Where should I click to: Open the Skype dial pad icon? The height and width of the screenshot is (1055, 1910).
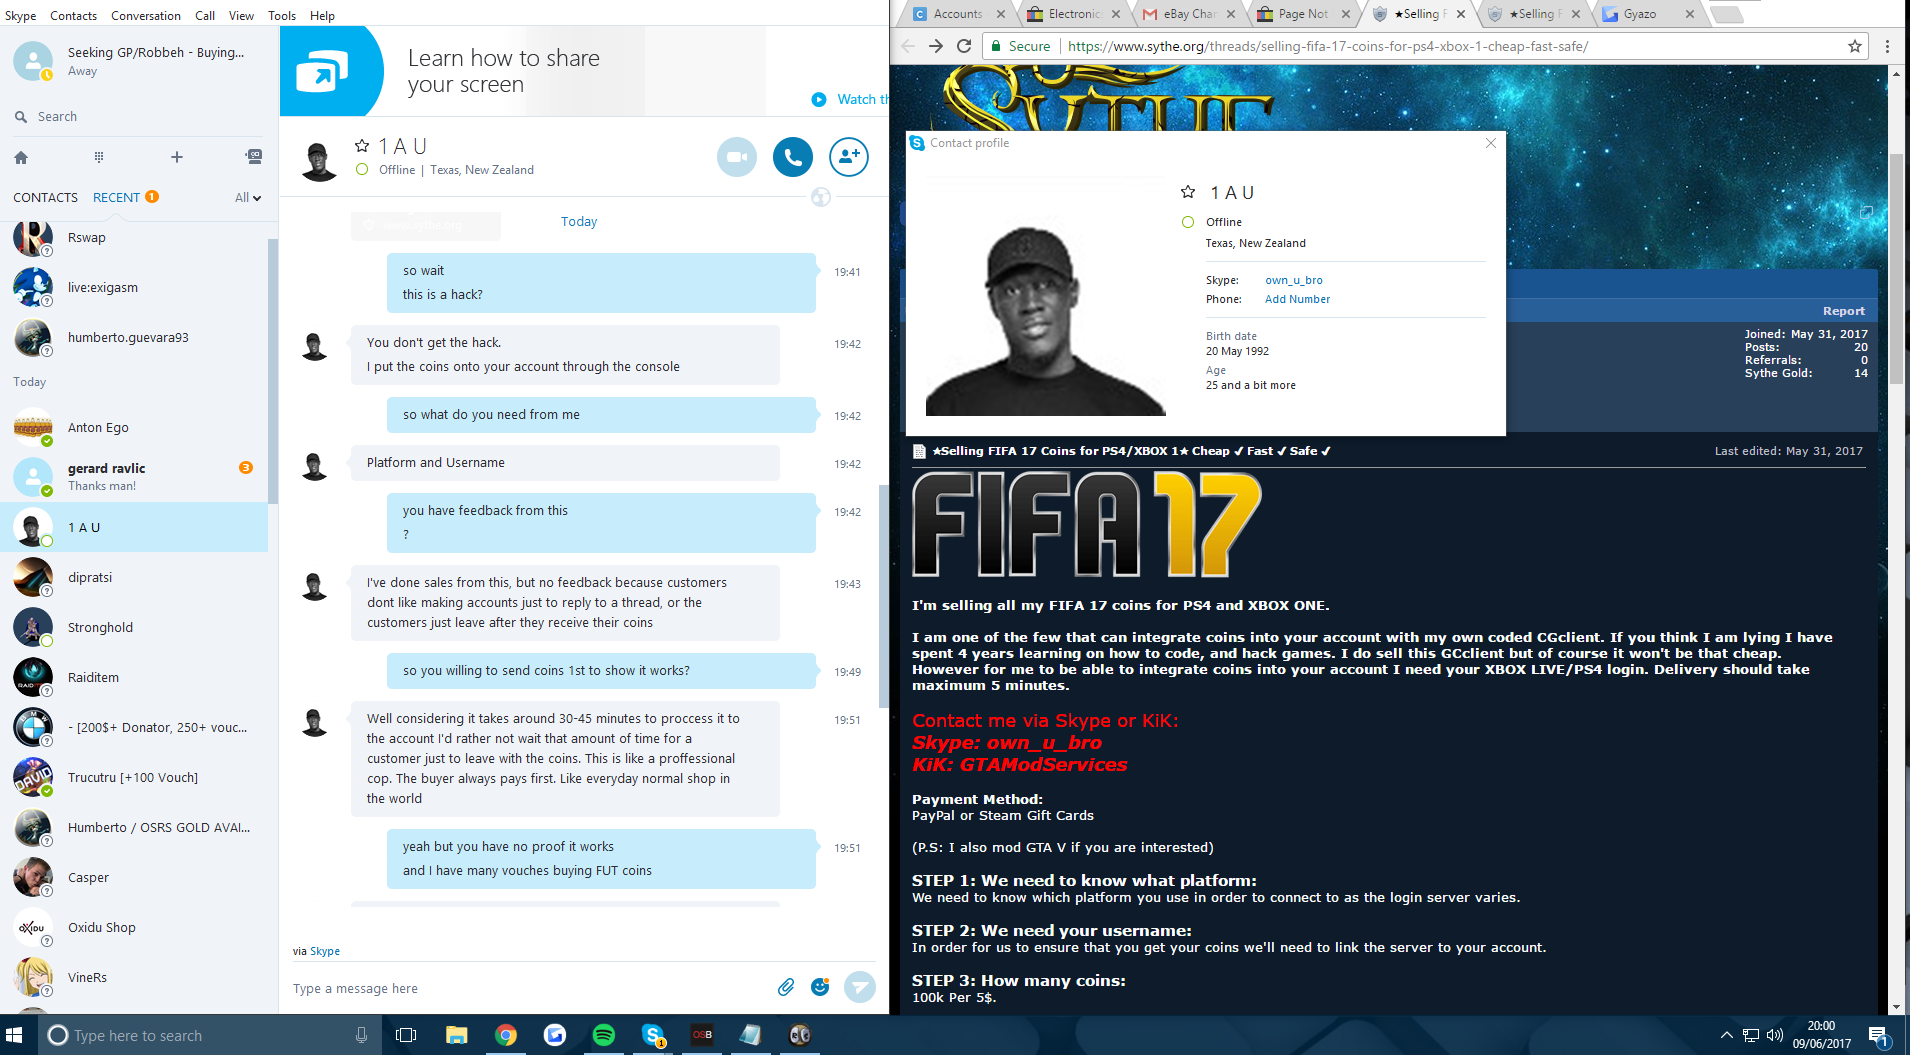click(x=99, y=157)
